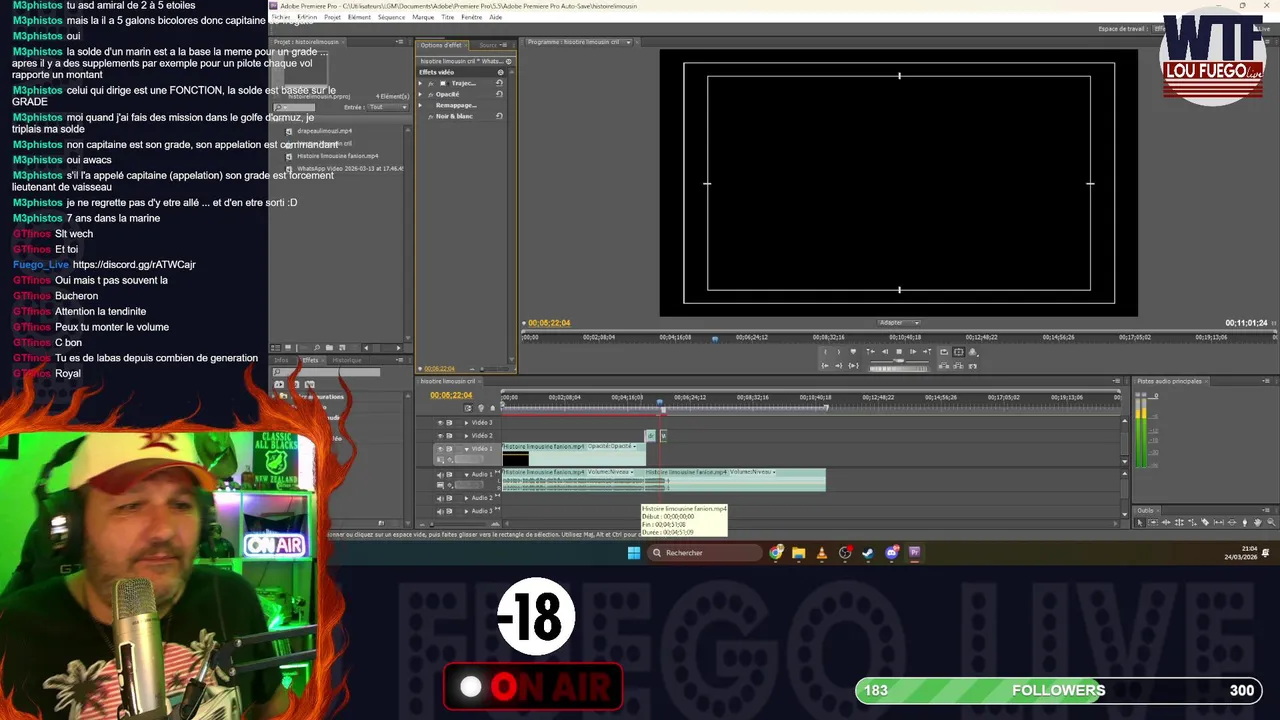Open VLC from the taskbar
Viewport: 1280px width, 720px height.
(821, 553)
